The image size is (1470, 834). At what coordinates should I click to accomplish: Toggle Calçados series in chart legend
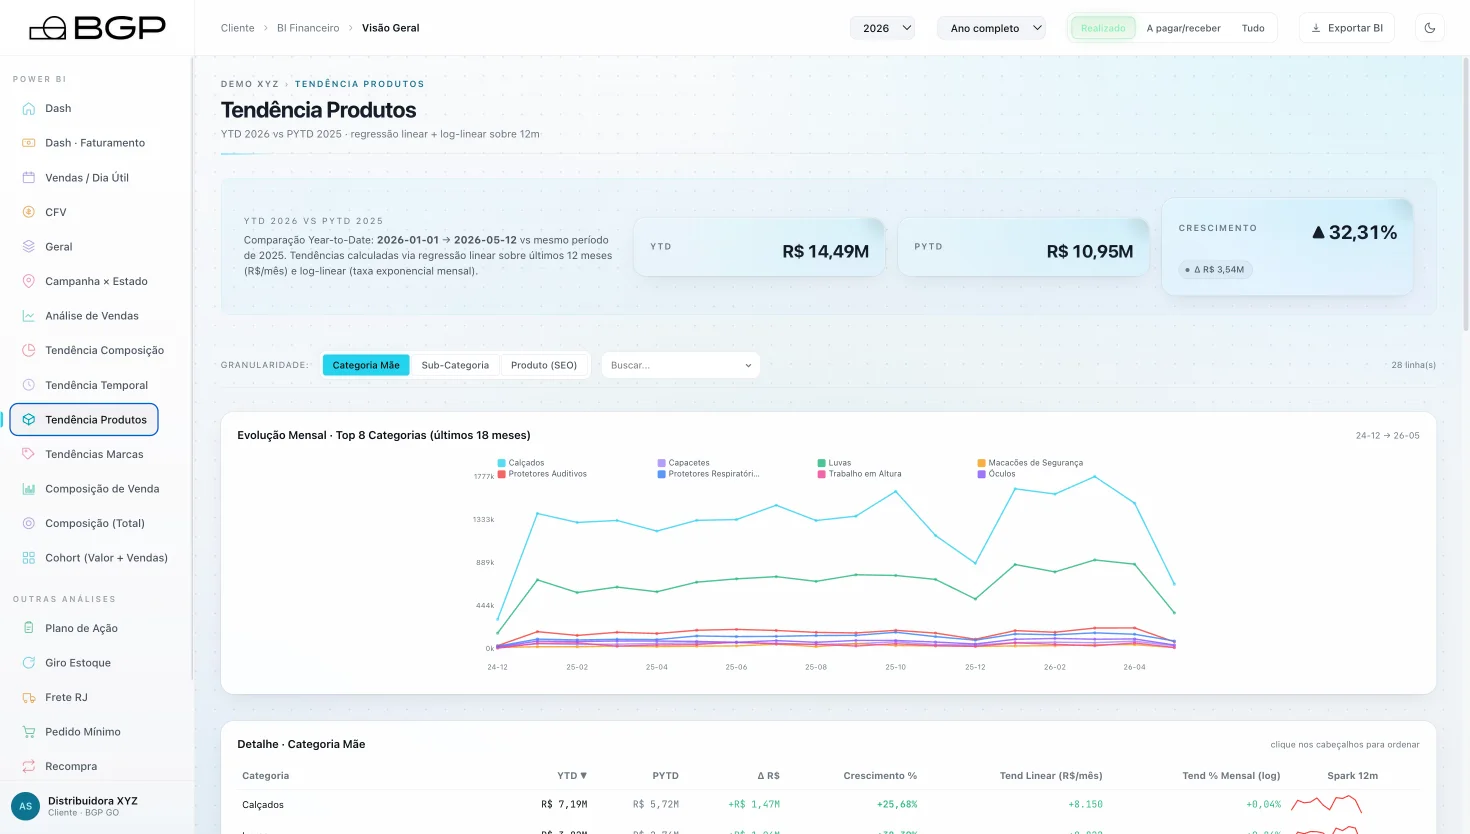(x=521, y=463)
